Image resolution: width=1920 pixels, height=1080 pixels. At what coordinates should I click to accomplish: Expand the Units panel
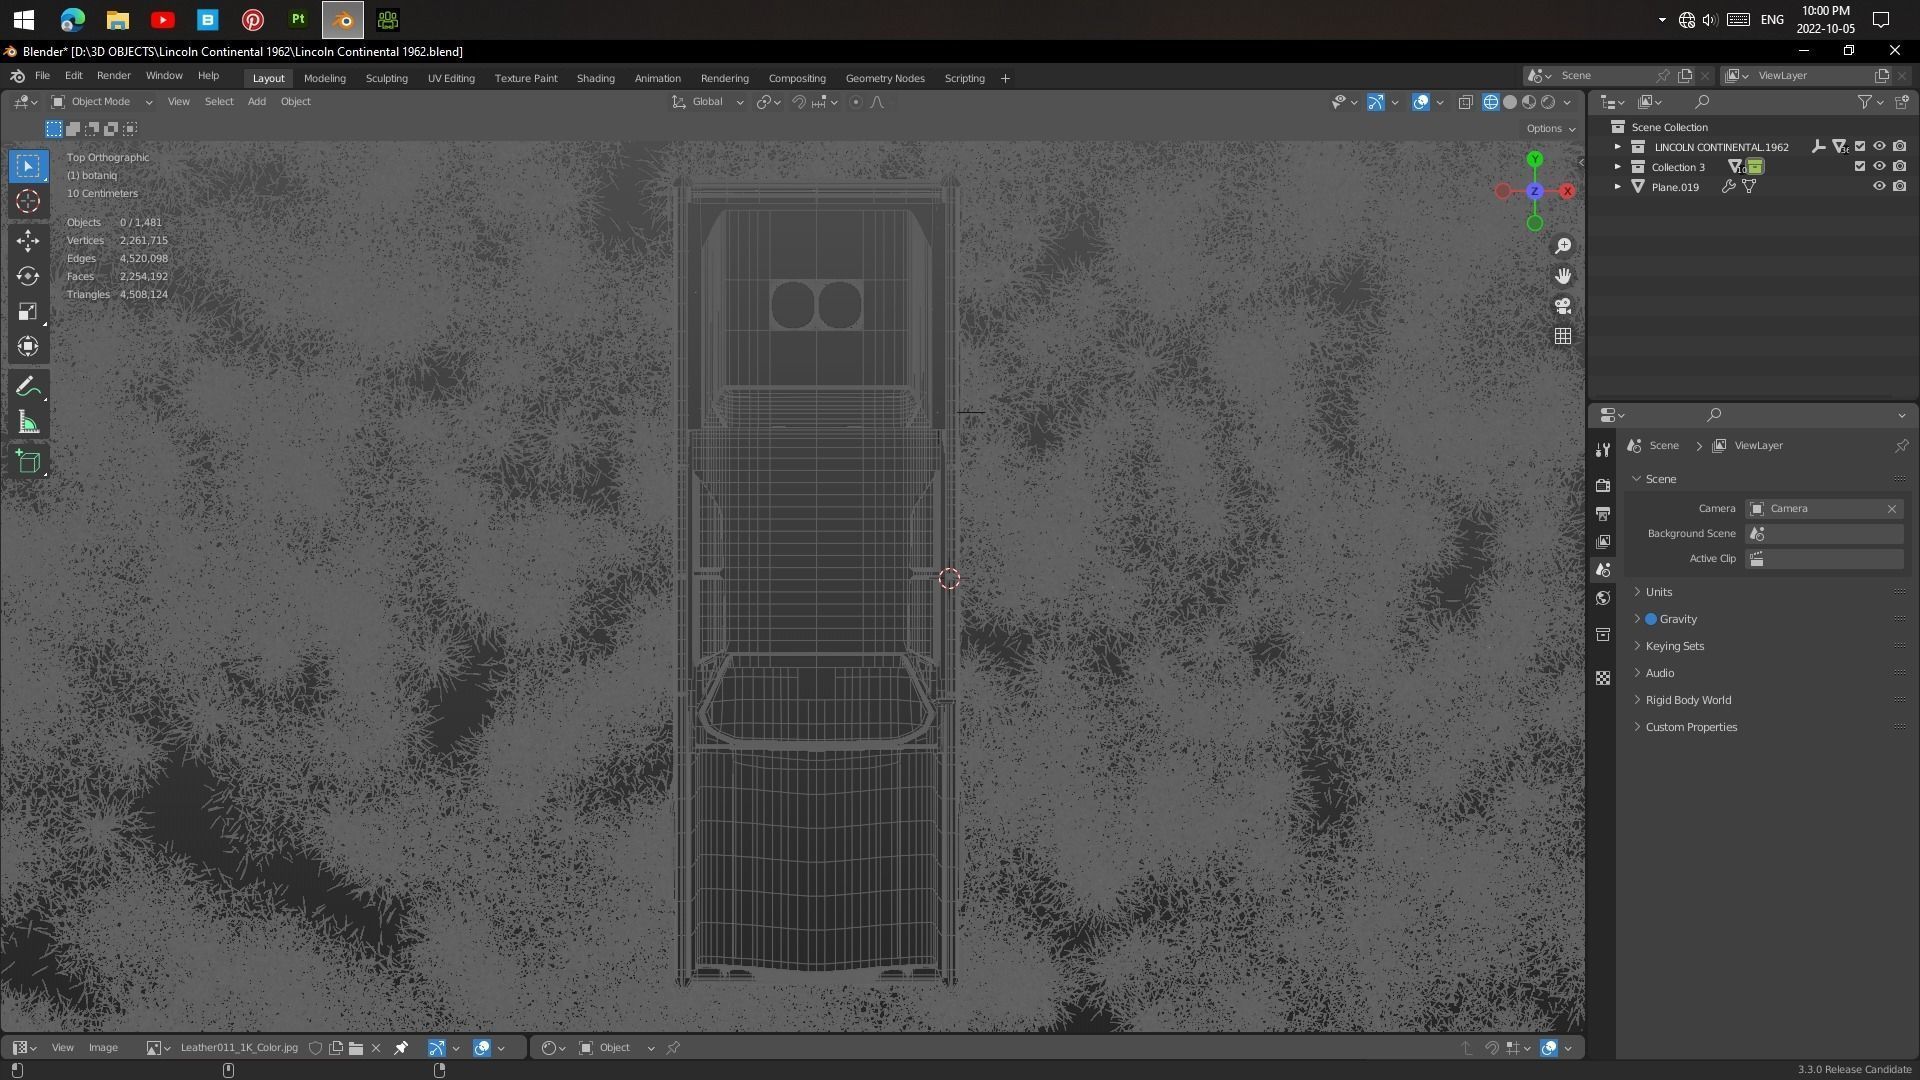point(1658,592)
